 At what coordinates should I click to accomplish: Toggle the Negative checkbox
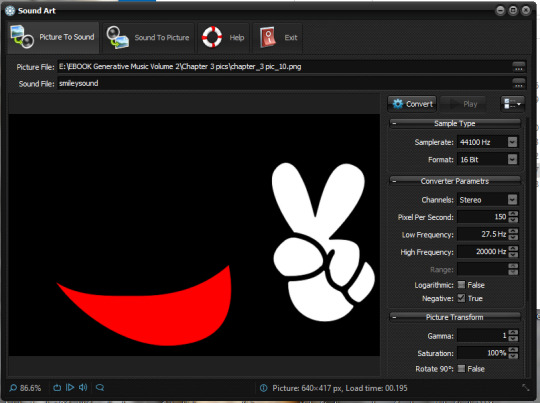(461, 298)
